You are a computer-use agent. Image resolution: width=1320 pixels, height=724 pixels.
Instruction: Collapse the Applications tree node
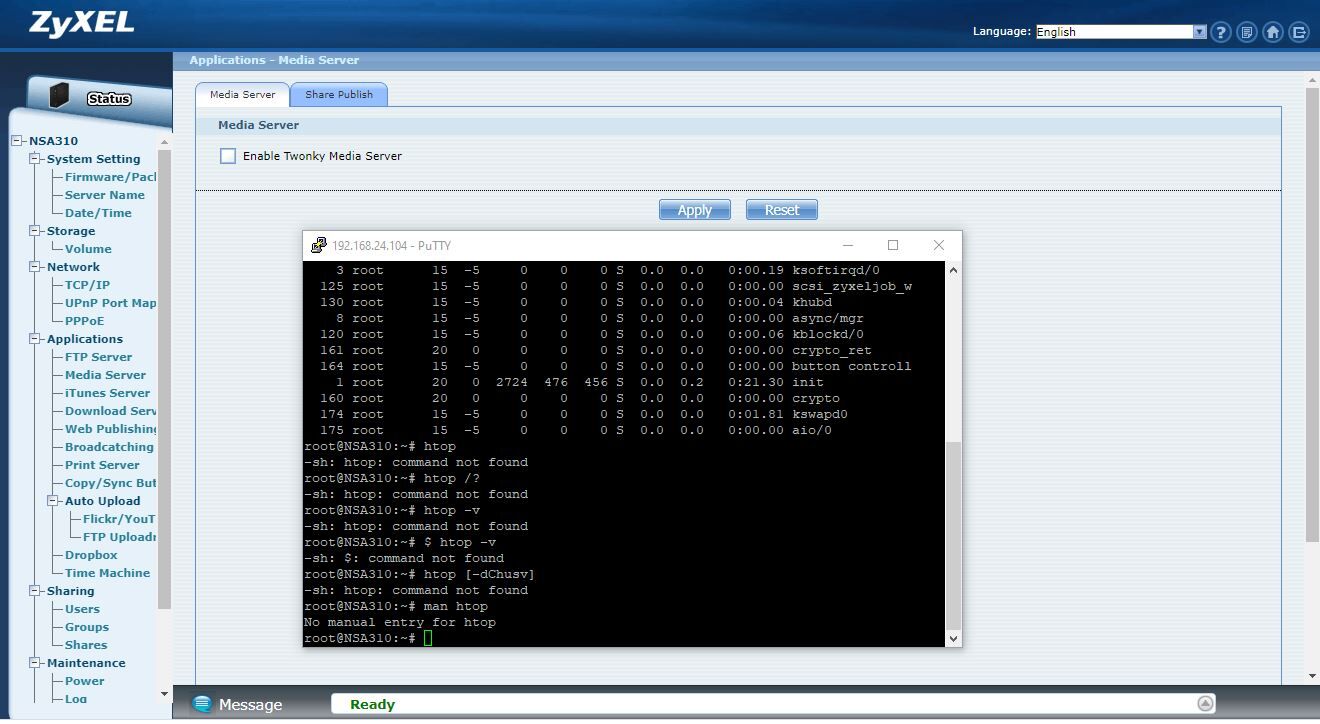(x=36, y=339)
